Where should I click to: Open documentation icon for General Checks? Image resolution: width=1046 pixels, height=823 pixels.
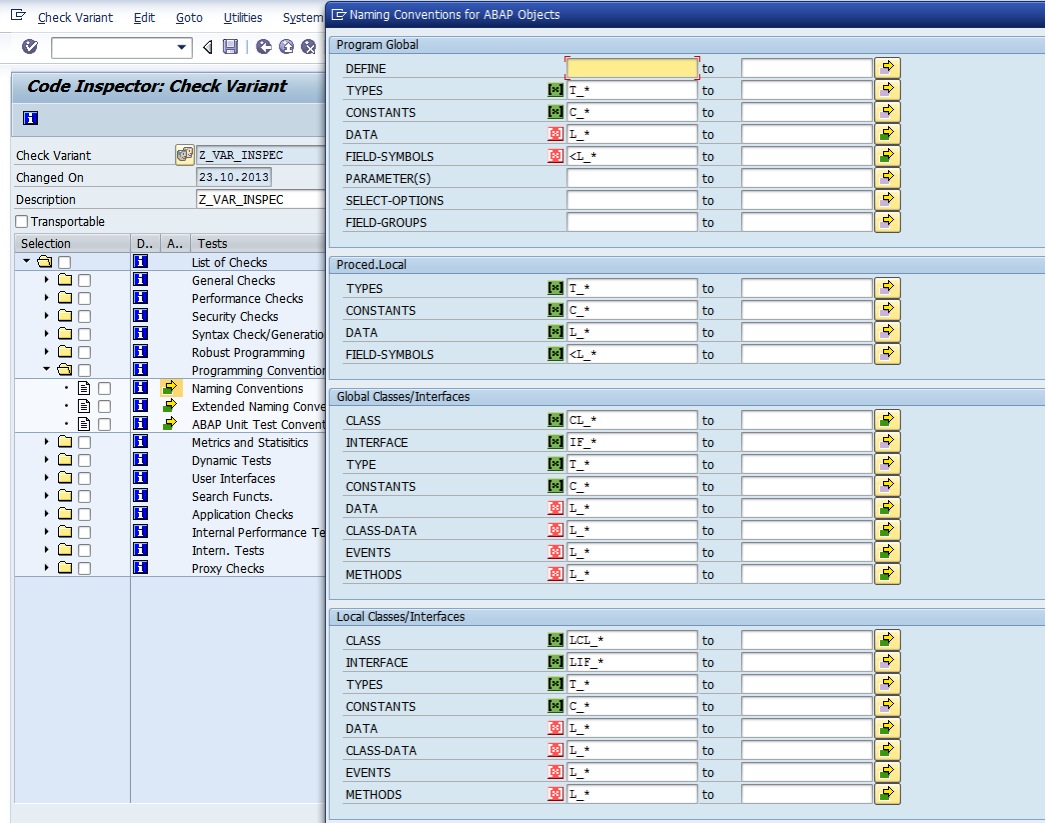(x=140, y=279)
